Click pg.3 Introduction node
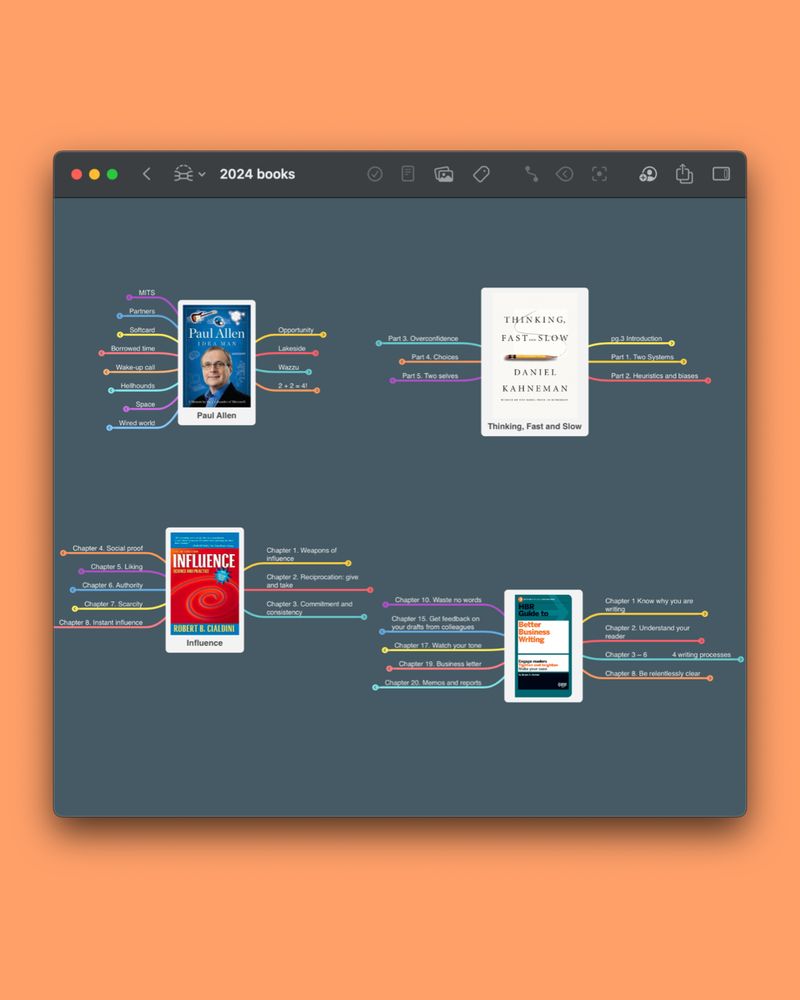 pos(636,339)
